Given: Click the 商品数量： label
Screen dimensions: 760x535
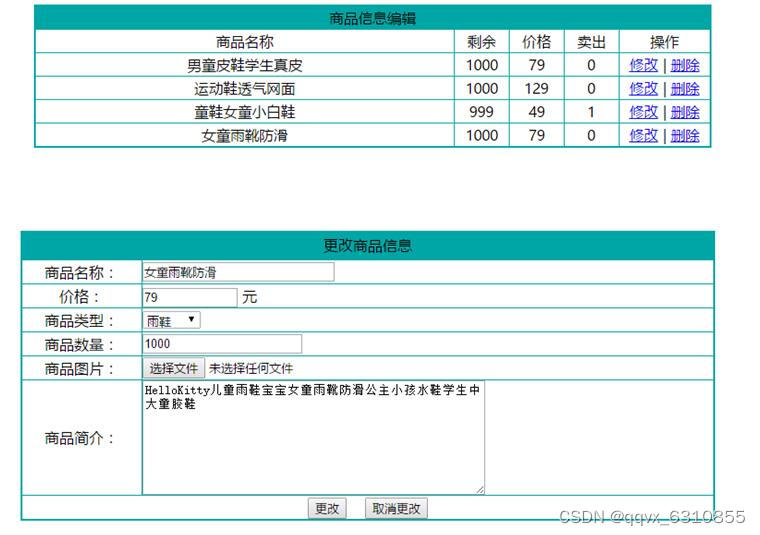Looking at the screenshot, I should tap(79, 345).
